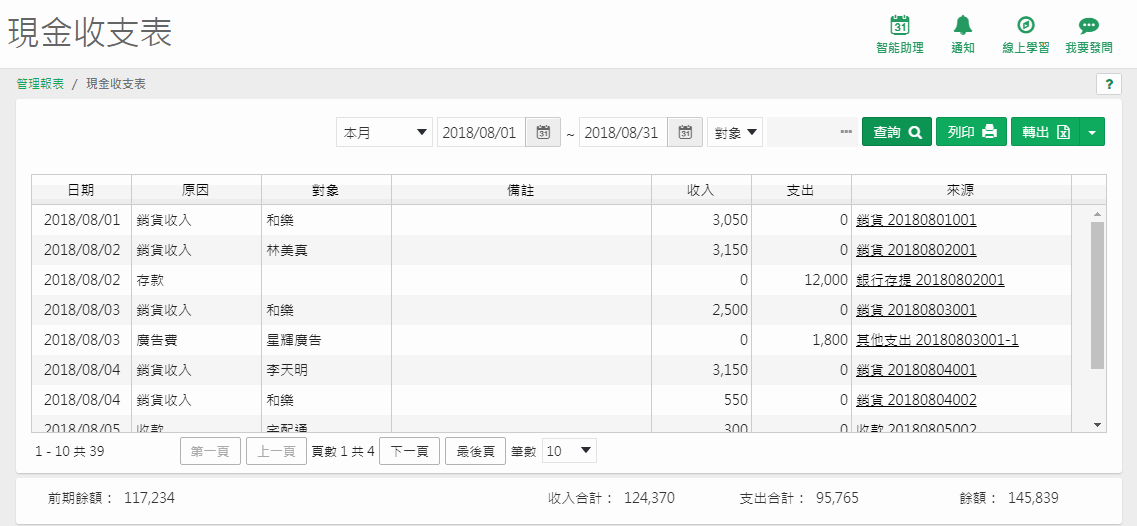
Task: Open source link 銷貨 20180802001
Action: (916, 250)
